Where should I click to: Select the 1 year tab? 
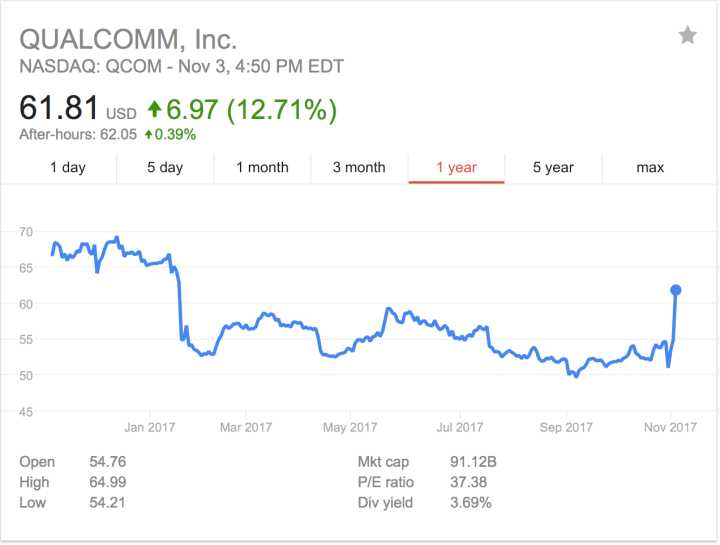click(456, 168)
